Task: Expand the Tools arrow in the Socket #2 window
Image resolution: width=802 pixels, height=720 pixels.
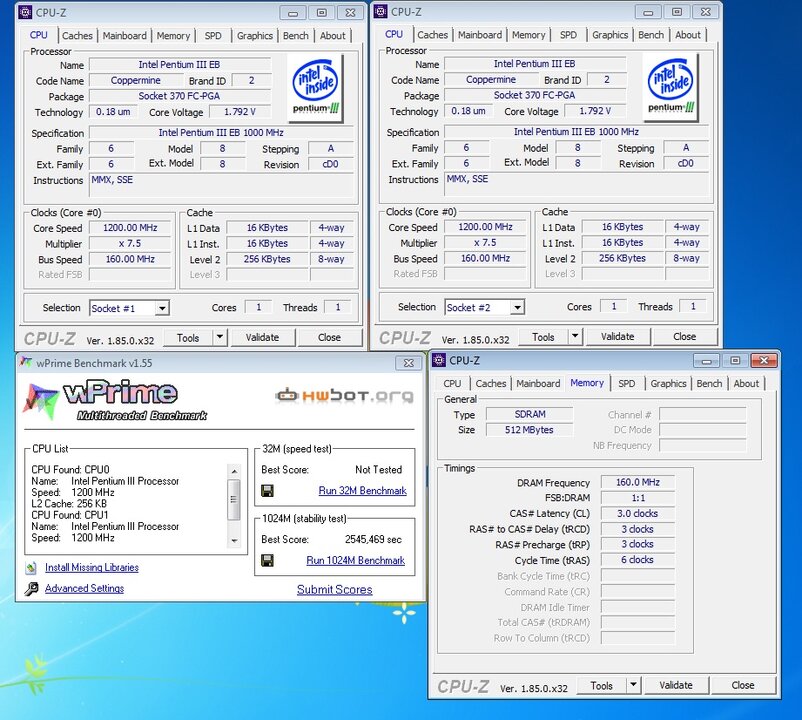Action: coord(575,336)
